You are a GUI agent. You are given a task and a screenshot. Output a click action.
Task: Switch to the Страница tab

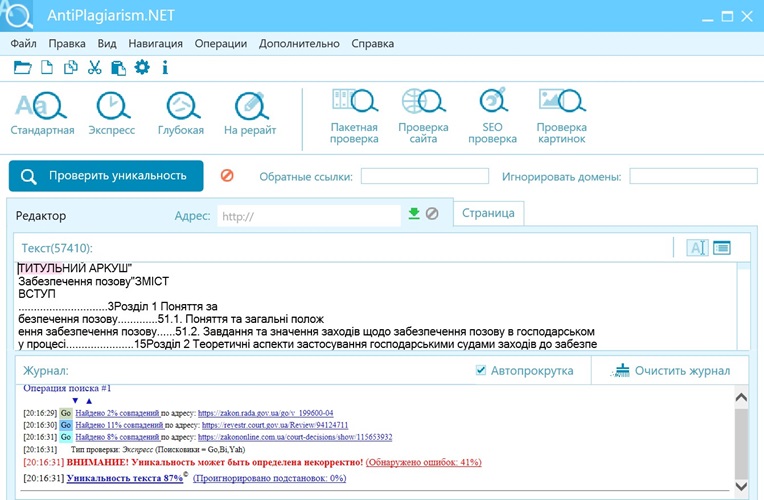[488, 213]
